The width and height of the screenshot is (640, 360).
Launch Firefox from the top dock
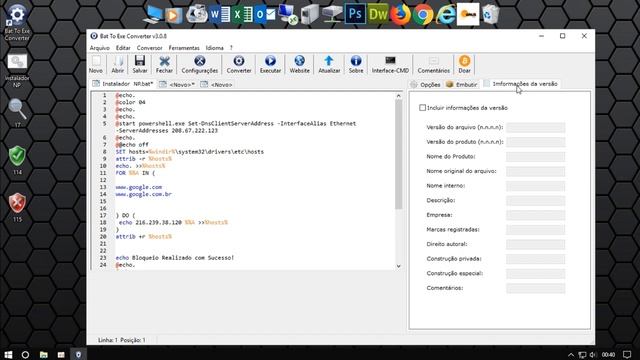click(x=400, y=14)
